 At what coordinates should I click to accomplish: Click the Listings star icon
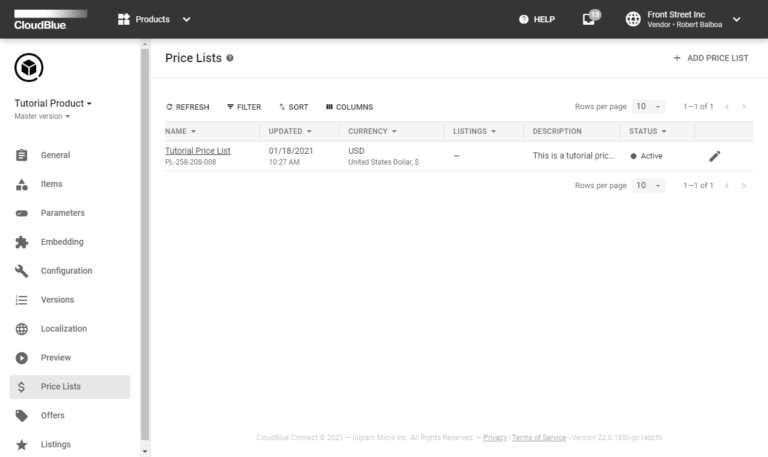pos(22,445)
